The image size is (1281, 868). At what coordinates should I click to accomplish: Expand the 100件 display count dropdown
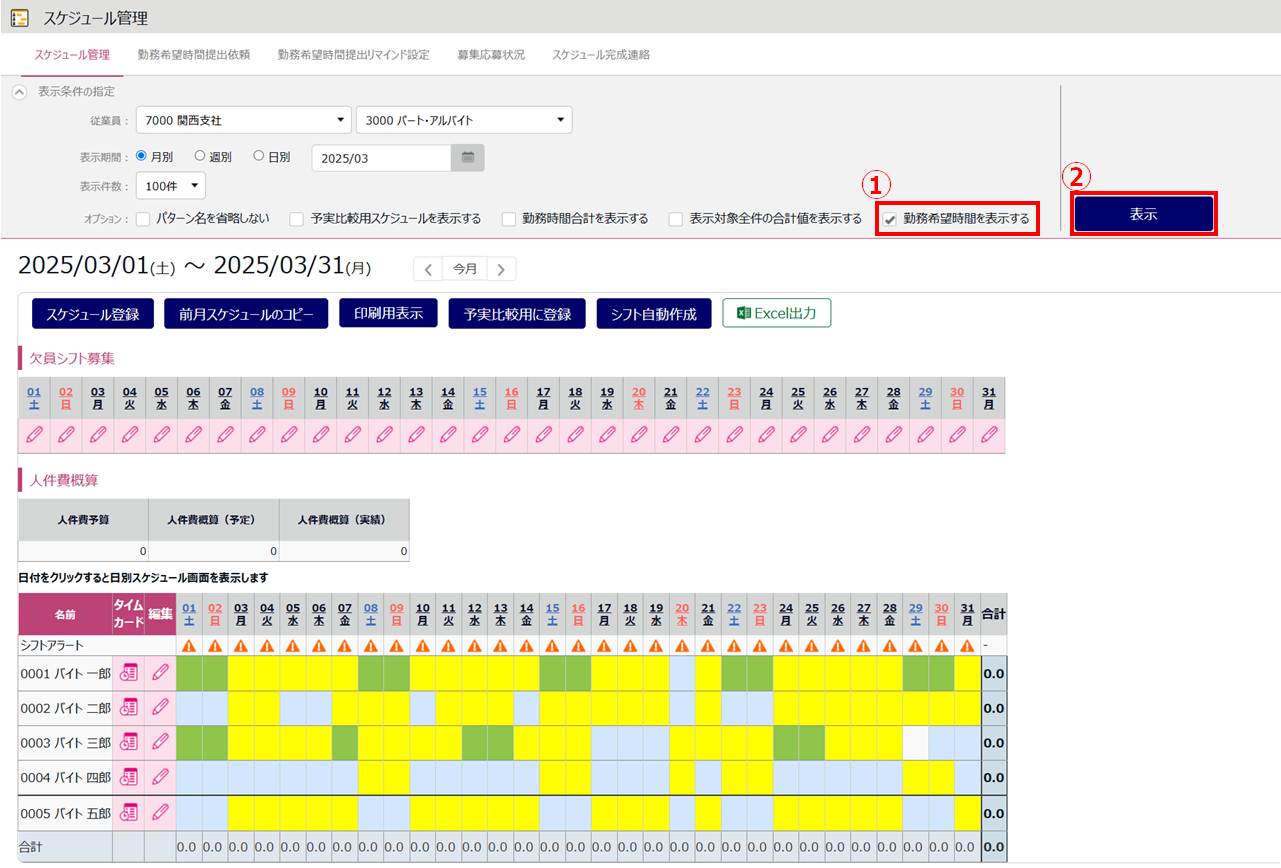(x=170, y=186)
